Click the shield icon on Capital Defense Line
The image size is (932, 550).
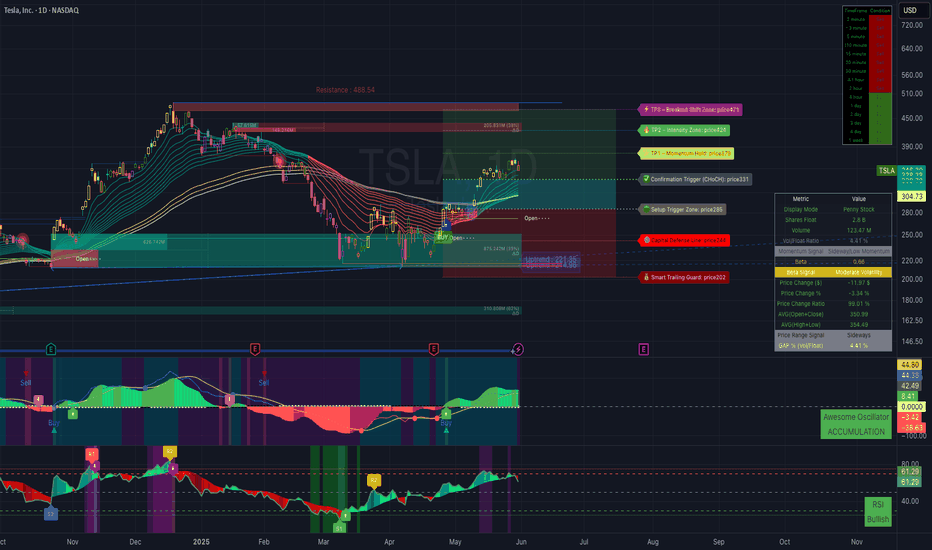click(x=647, y=240)
